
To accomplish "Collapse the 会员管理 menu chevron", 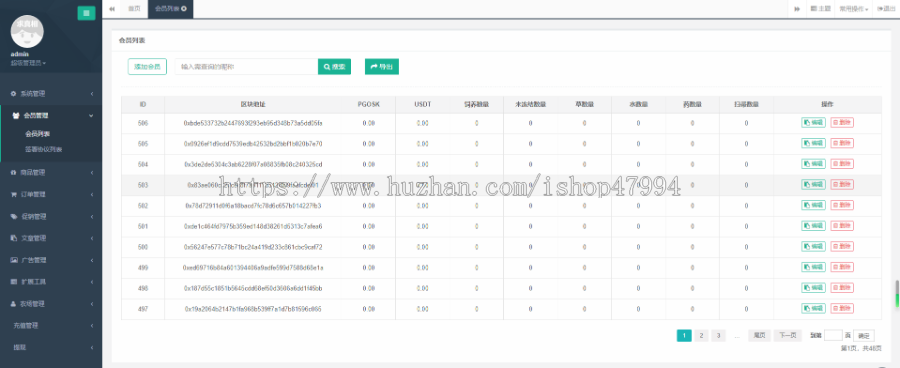I will [91, 115].
